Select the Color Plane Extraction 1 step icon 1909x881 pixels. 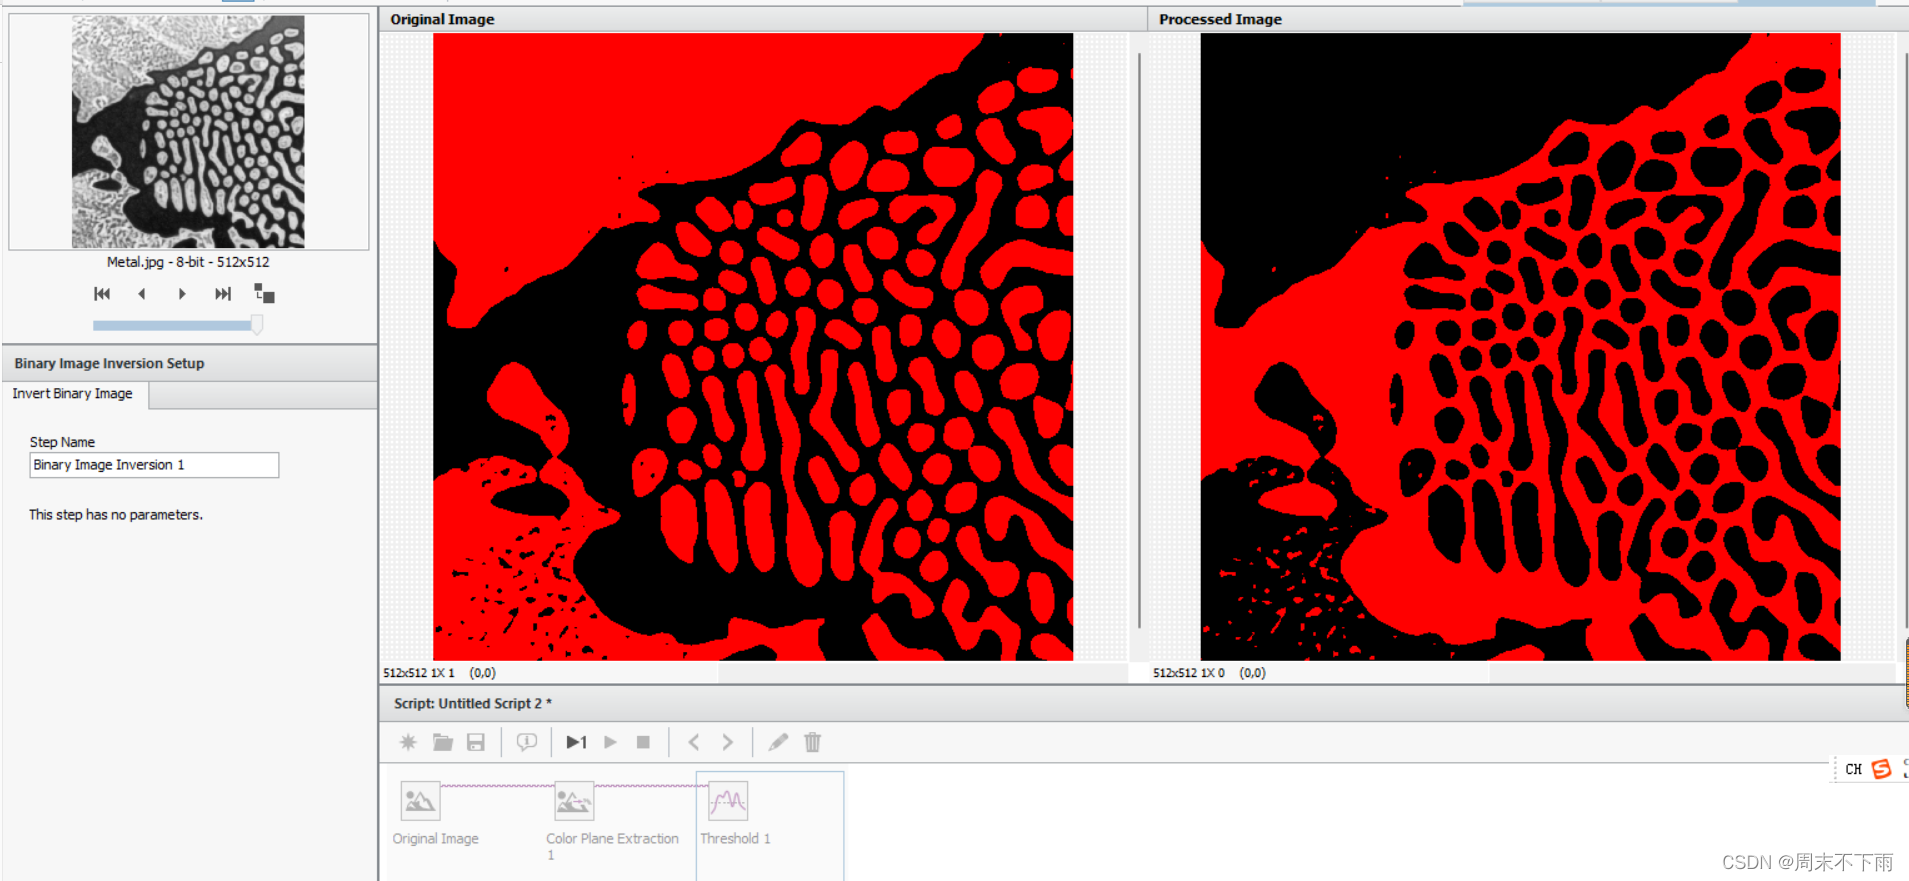(574, 801)
